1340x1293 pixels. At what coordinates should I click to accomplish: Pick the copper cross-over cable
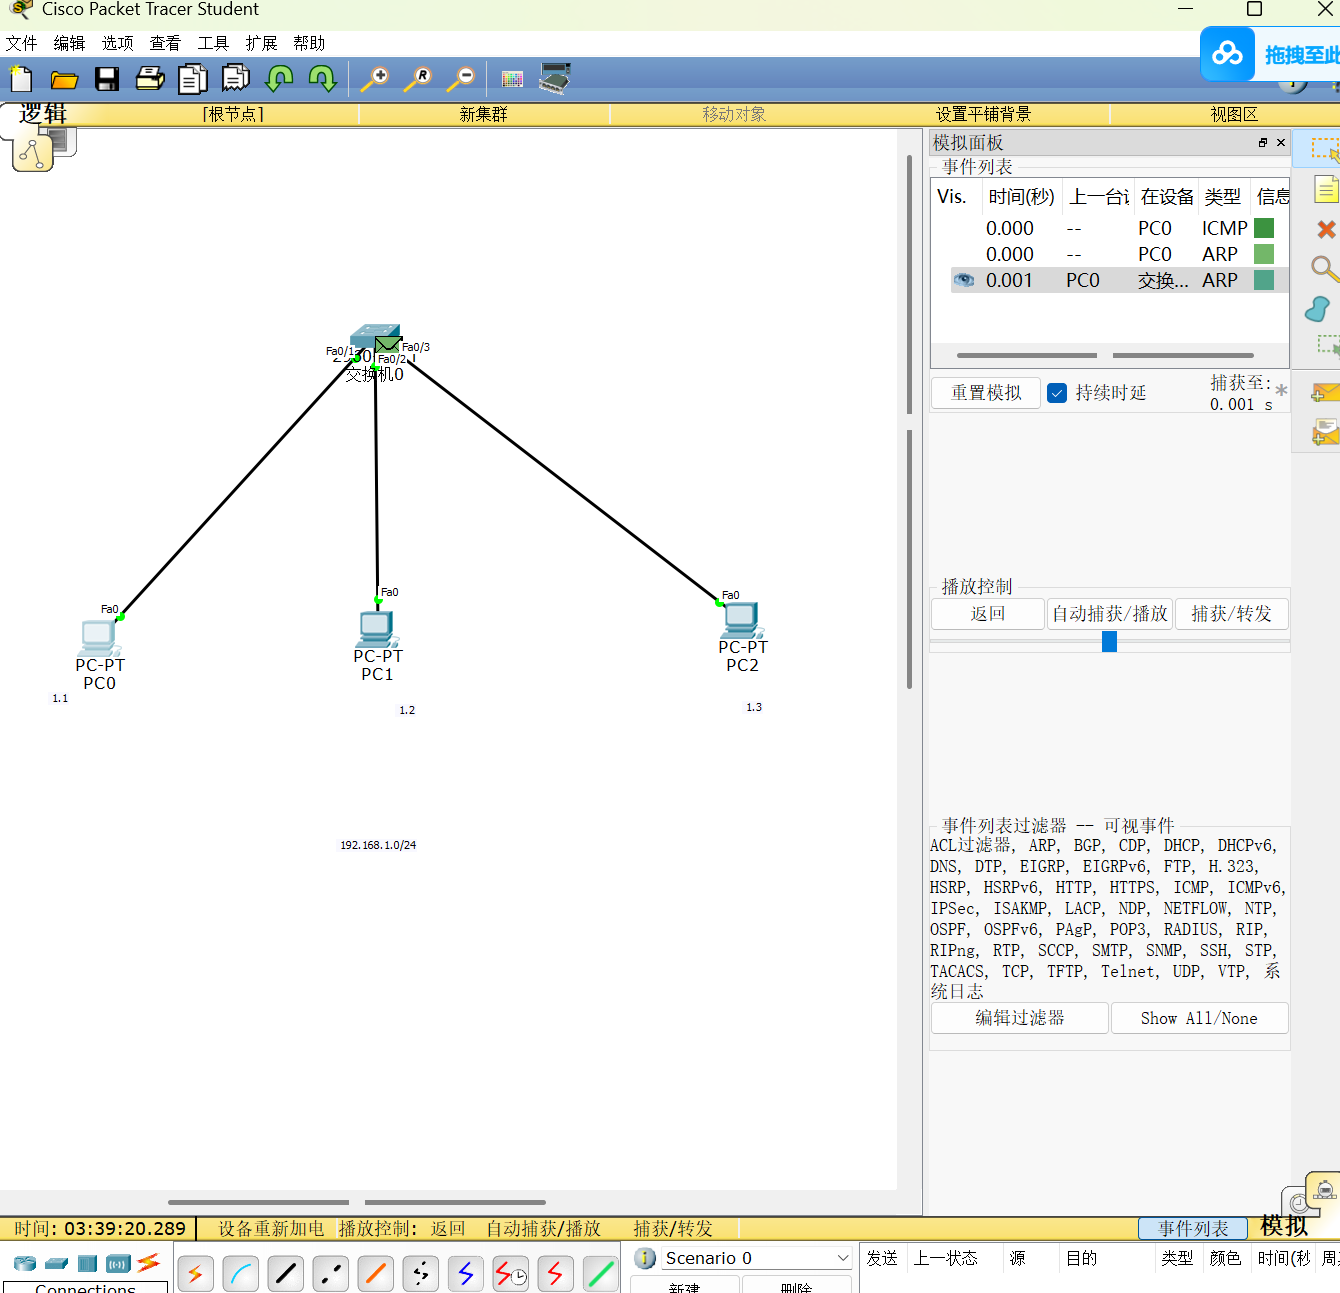pos(331,1273)
